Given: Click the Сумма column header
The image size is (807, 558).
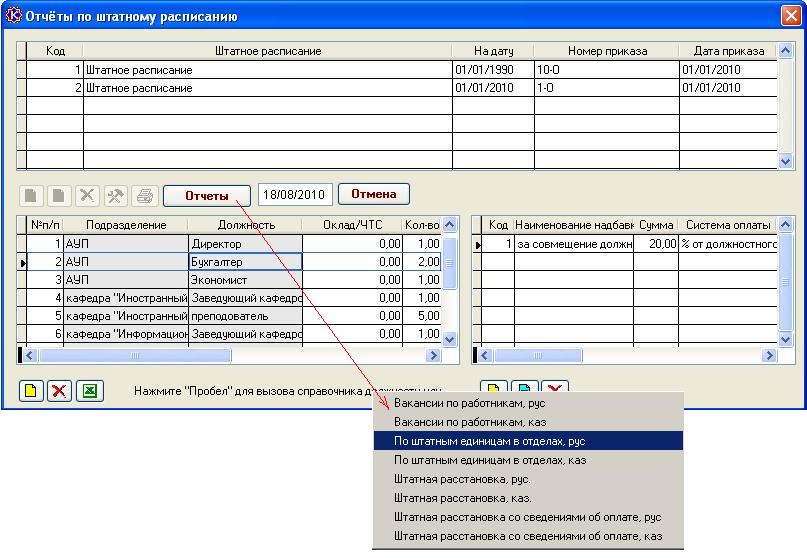Looking at the screenshot, I should (656, 225).
